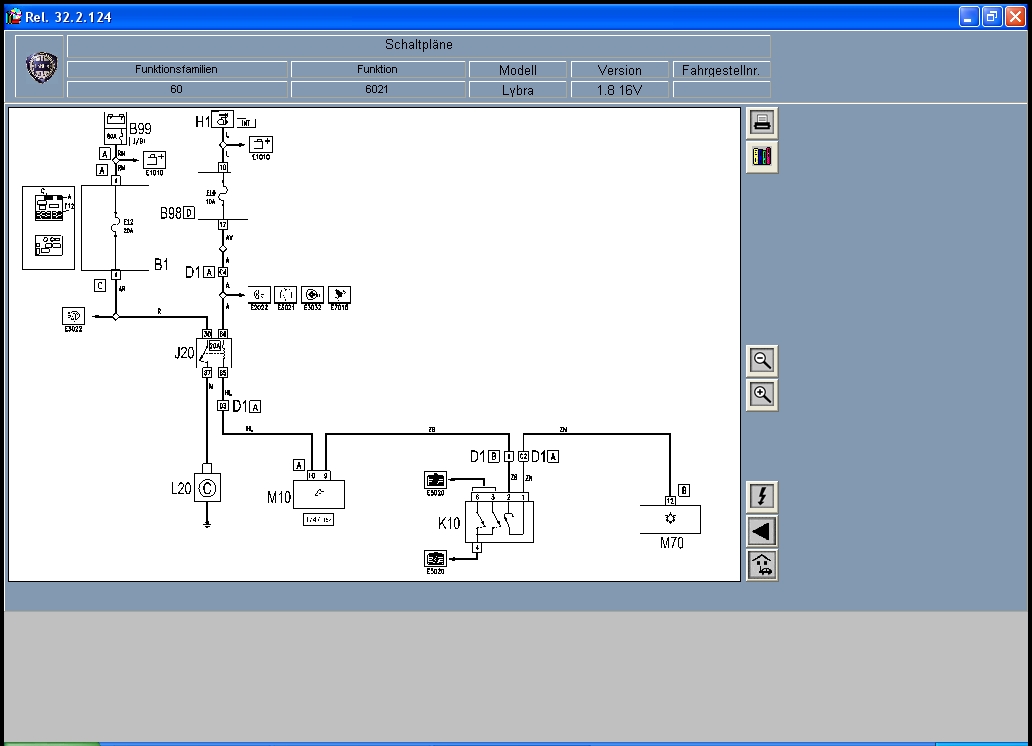Click the D1 B connector label near K10
This screenshot has height=746, width=1032.
point(485,456)
